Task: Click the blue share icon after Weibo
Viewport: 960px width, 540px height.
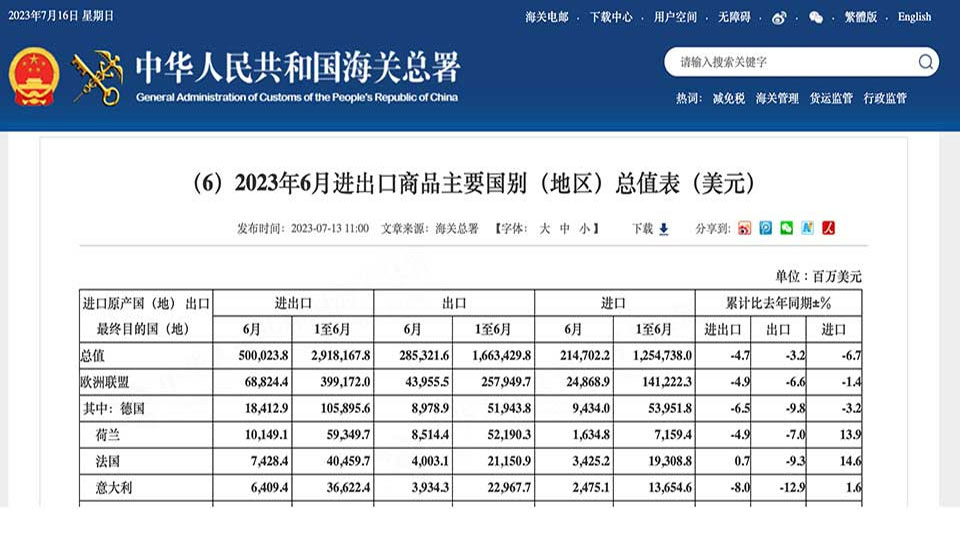Action: [x=765, y=228]
